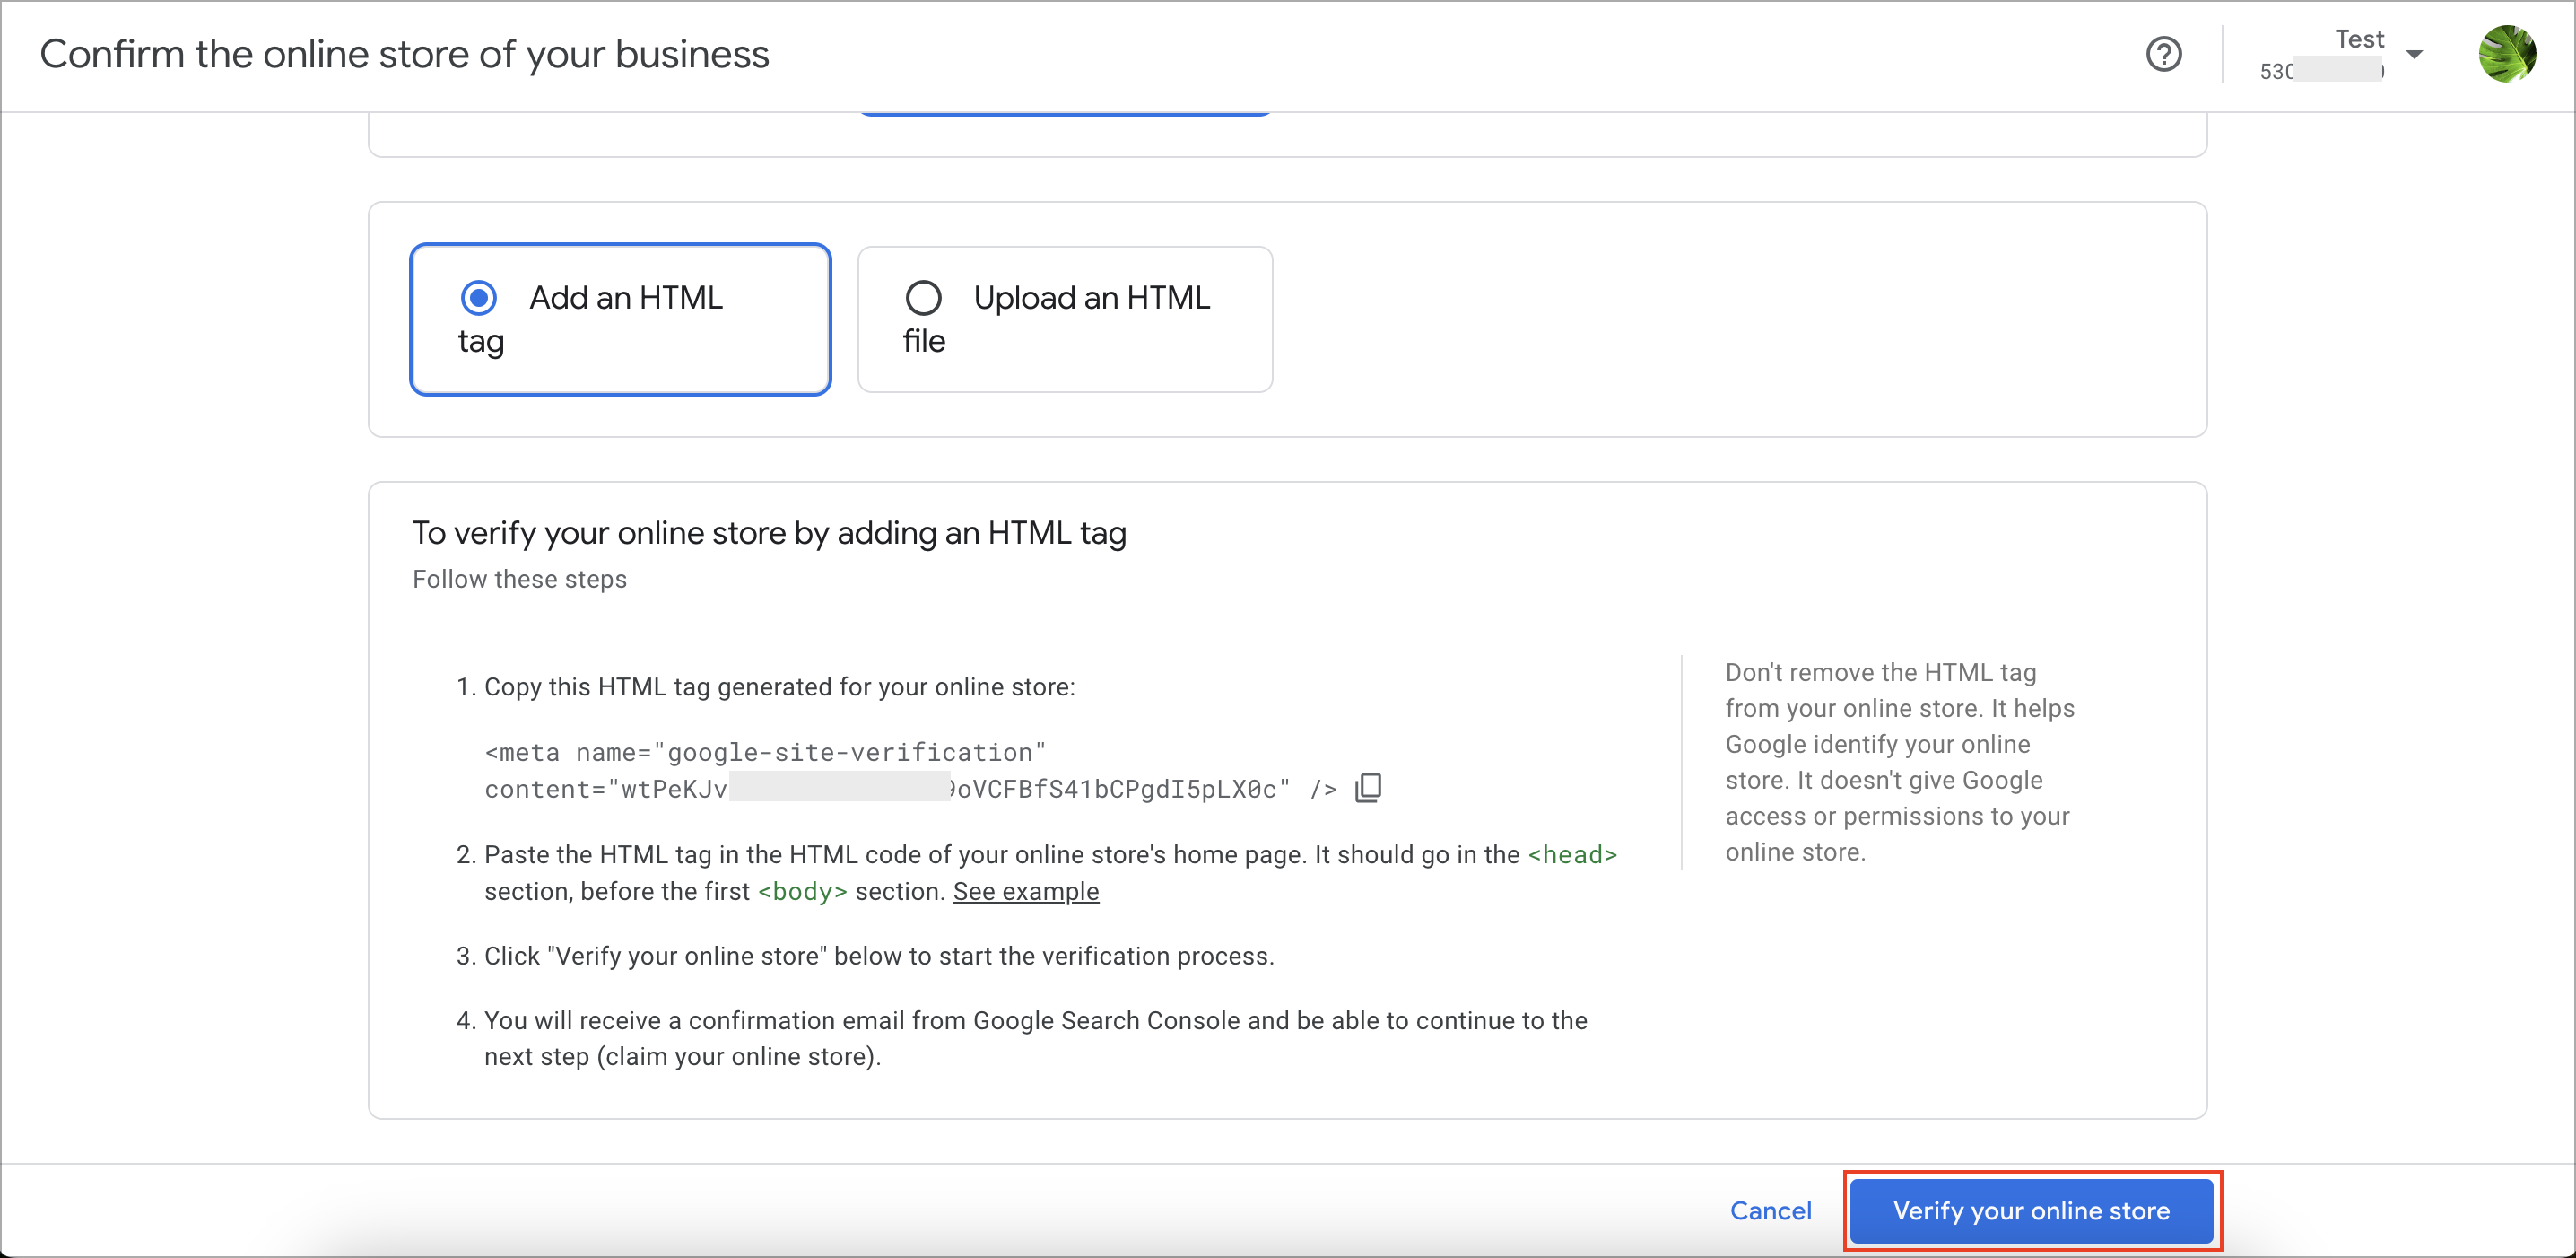
Task: Click the To verify your online store heading
Action: click(769, 532)
